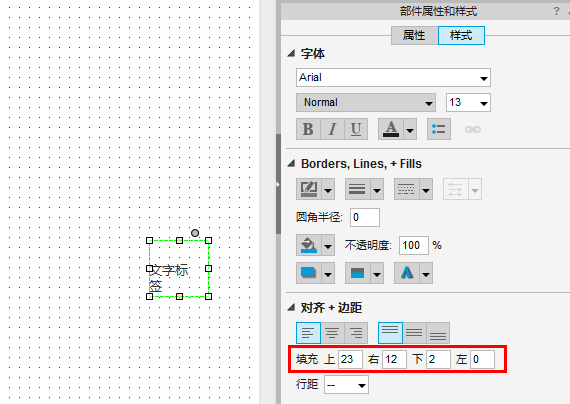Select right horizontal text alignment
This screenshot has width=570, height=404.
coord(356,333)
